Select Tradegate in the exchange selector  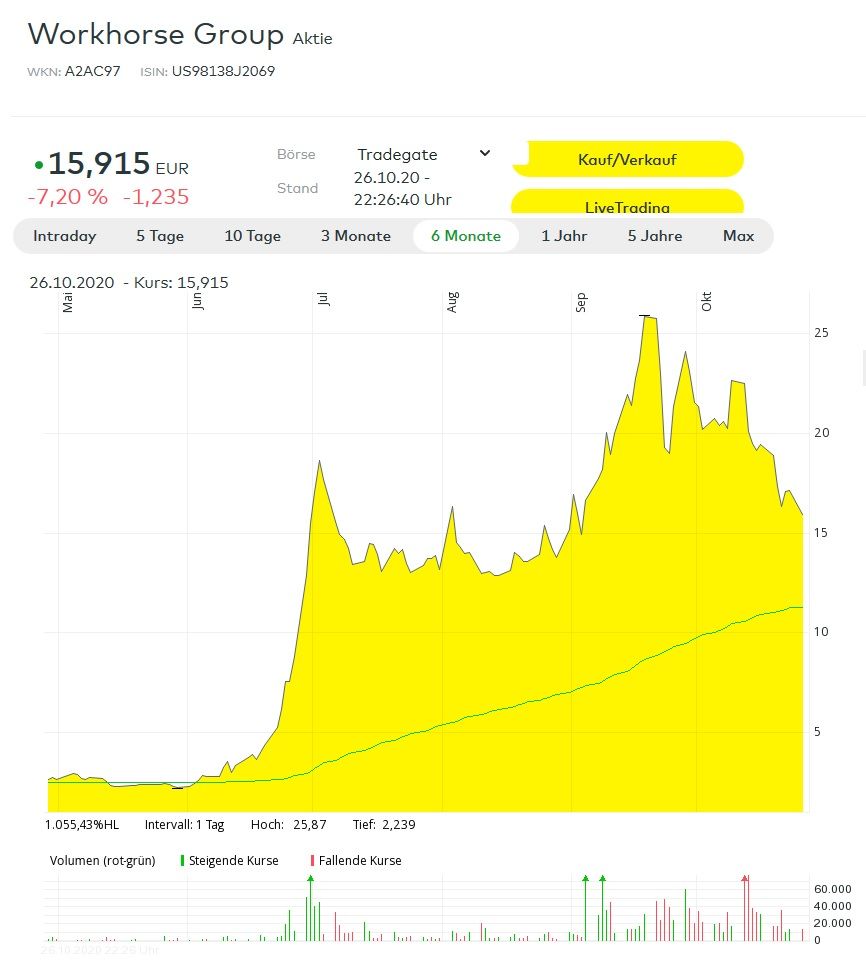[x=397, y=154]
